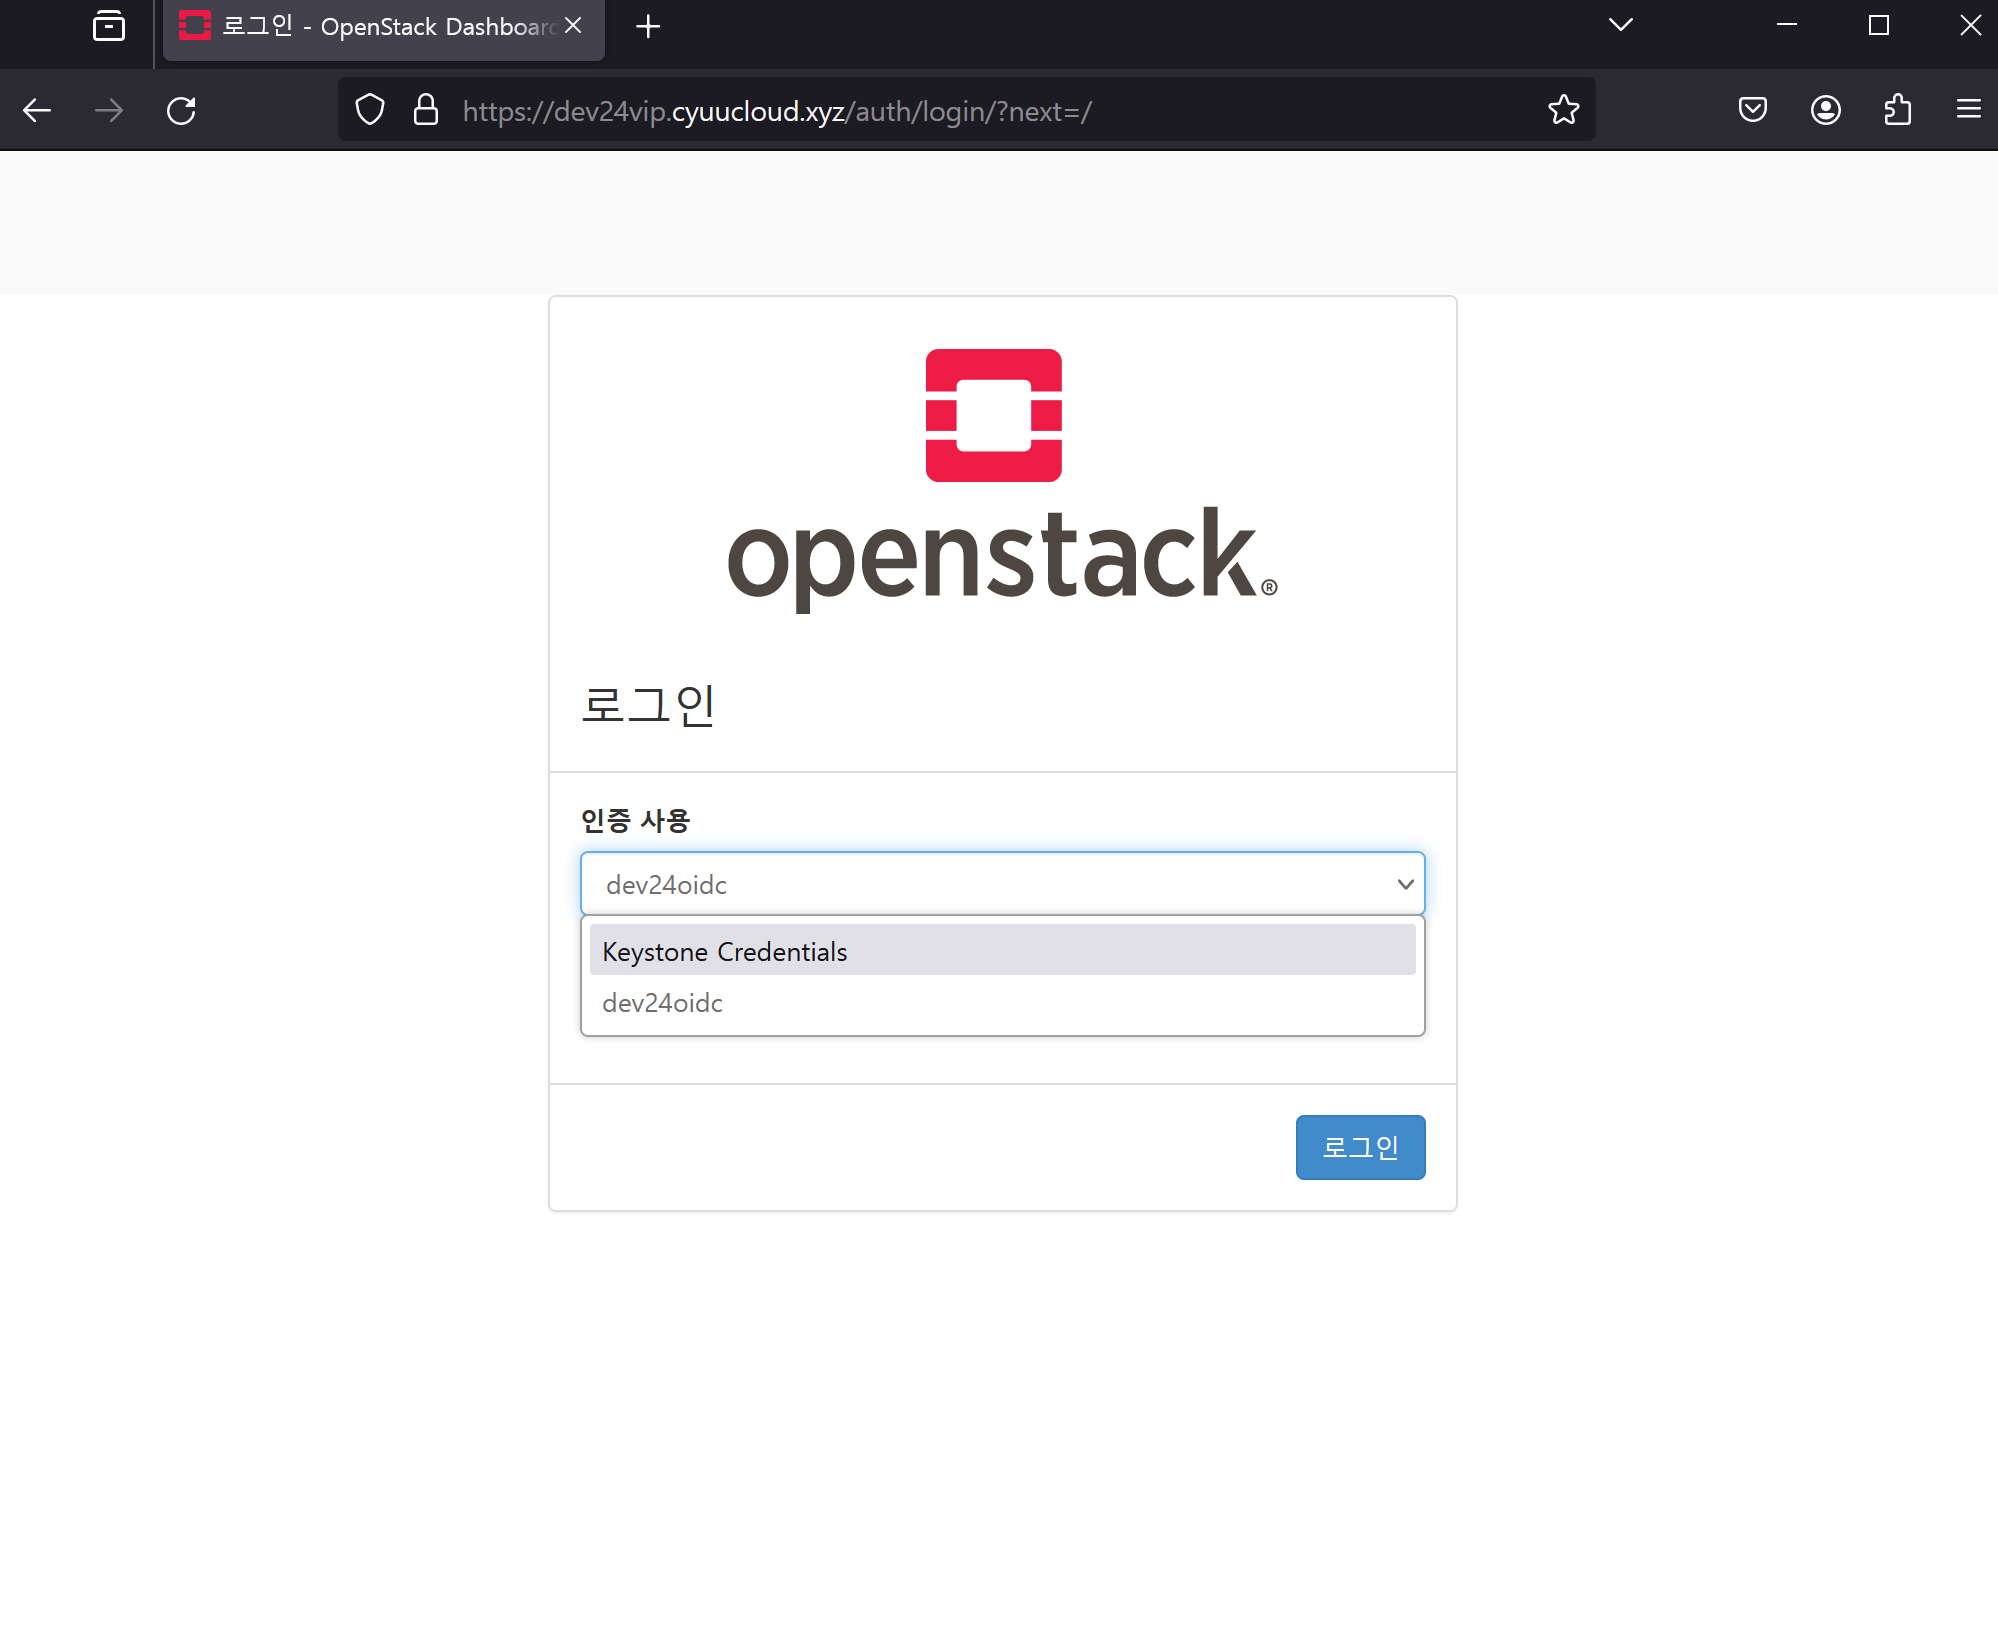Viewport: 1998px width, 1642px height.
Task: Open the Save to Pocket icon
Action: (x=1752, y=110)
